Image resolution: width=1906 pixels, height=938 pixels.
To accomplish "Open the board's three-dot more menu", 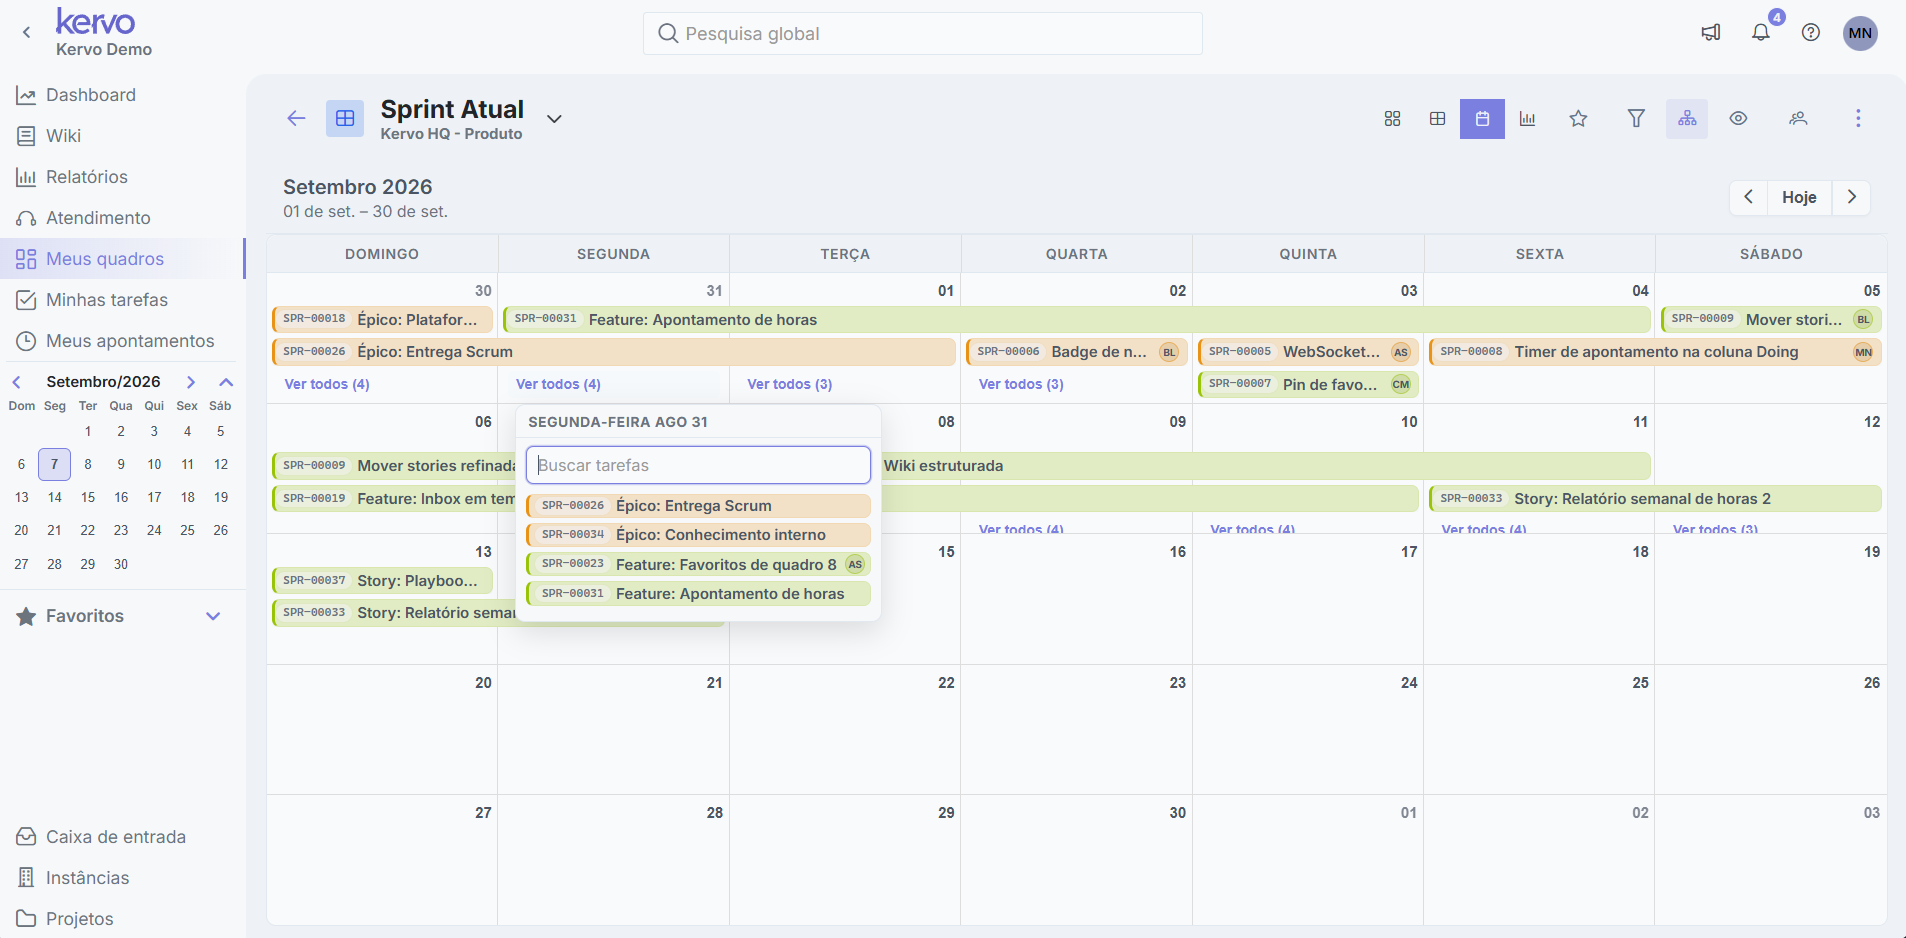I will (1858, 119).
